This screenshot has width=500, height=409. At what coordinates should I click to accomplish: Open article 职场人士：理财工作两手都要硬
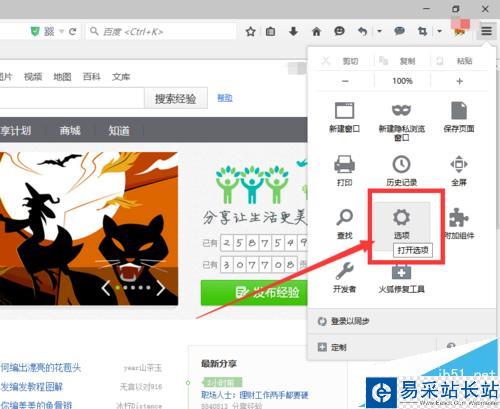coord(255,395)
